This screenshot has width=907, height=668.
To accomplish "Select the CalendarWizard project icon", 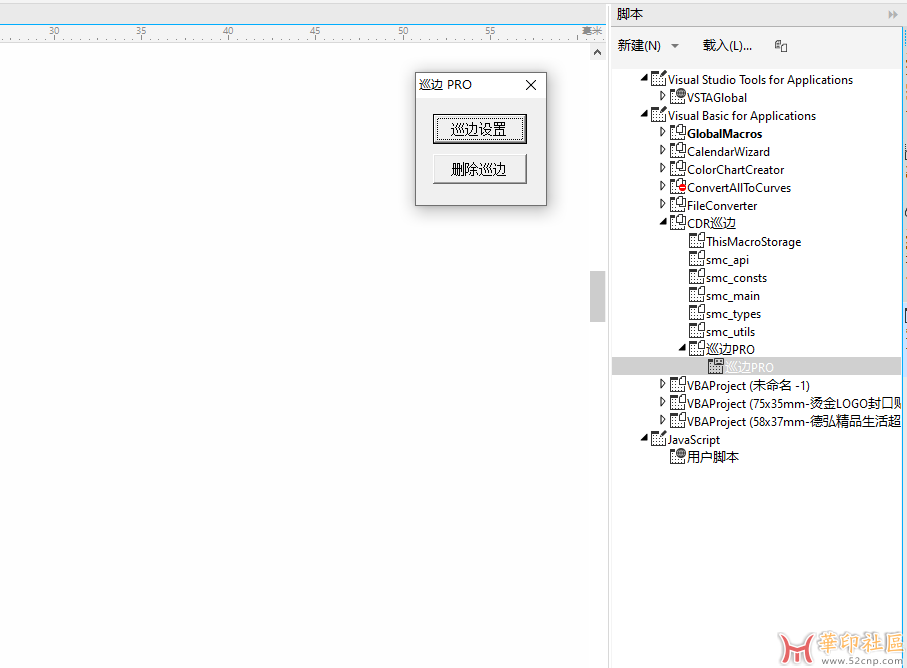I will (677, 151).
